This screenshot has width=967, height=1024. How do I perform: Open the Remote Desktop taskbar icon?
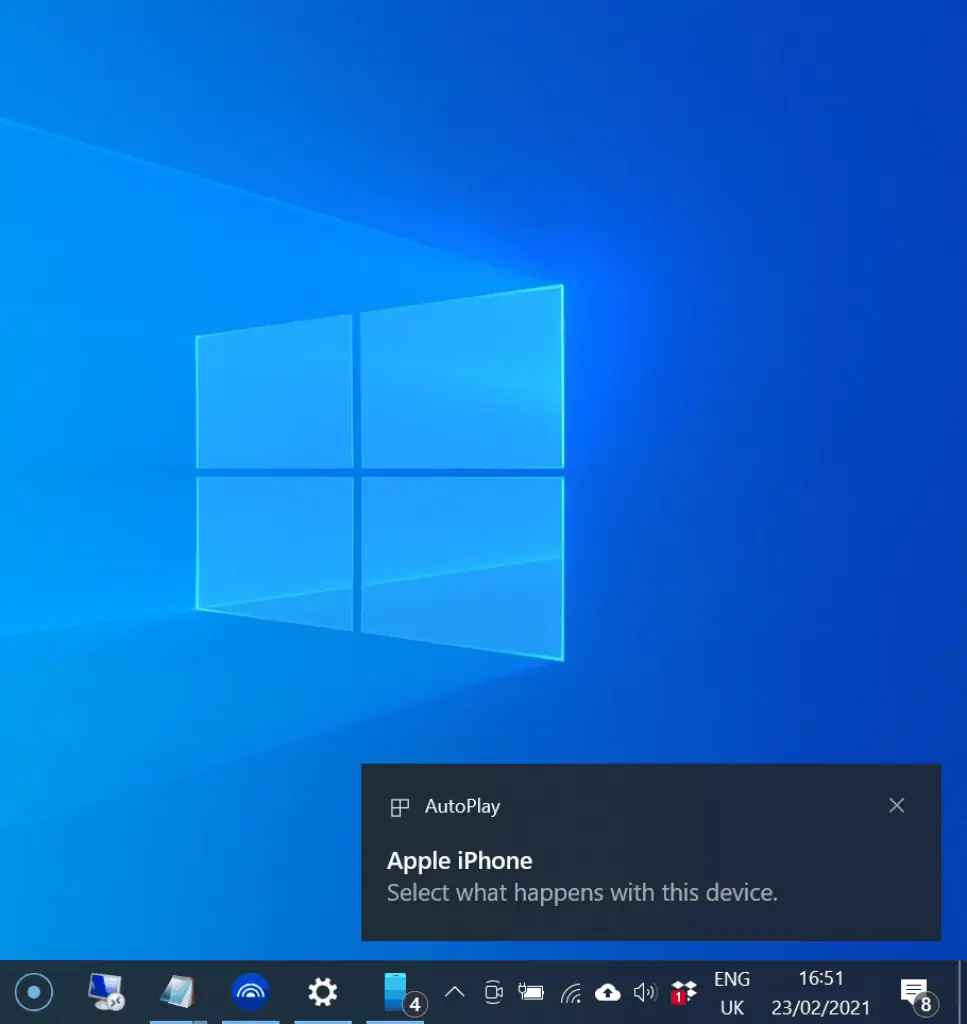(x=105, y=992)
